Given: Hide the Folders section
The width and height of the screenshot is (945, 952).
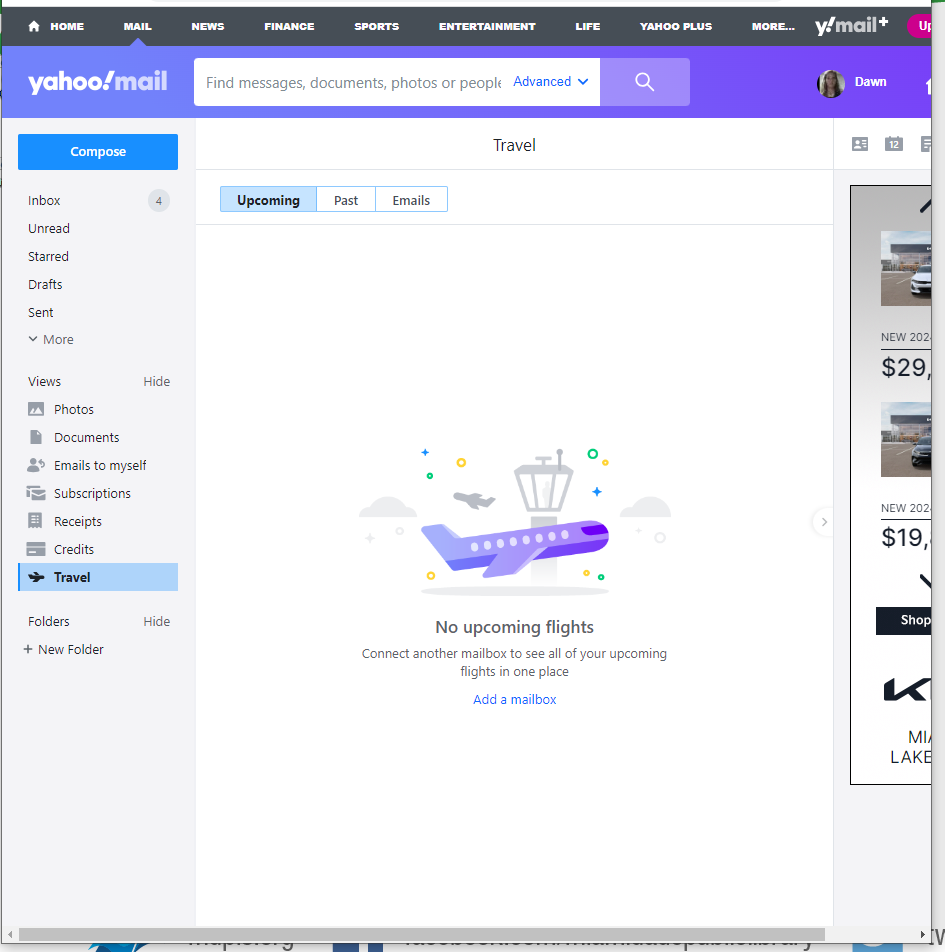Looking at the screenshot, I should 157,621.
